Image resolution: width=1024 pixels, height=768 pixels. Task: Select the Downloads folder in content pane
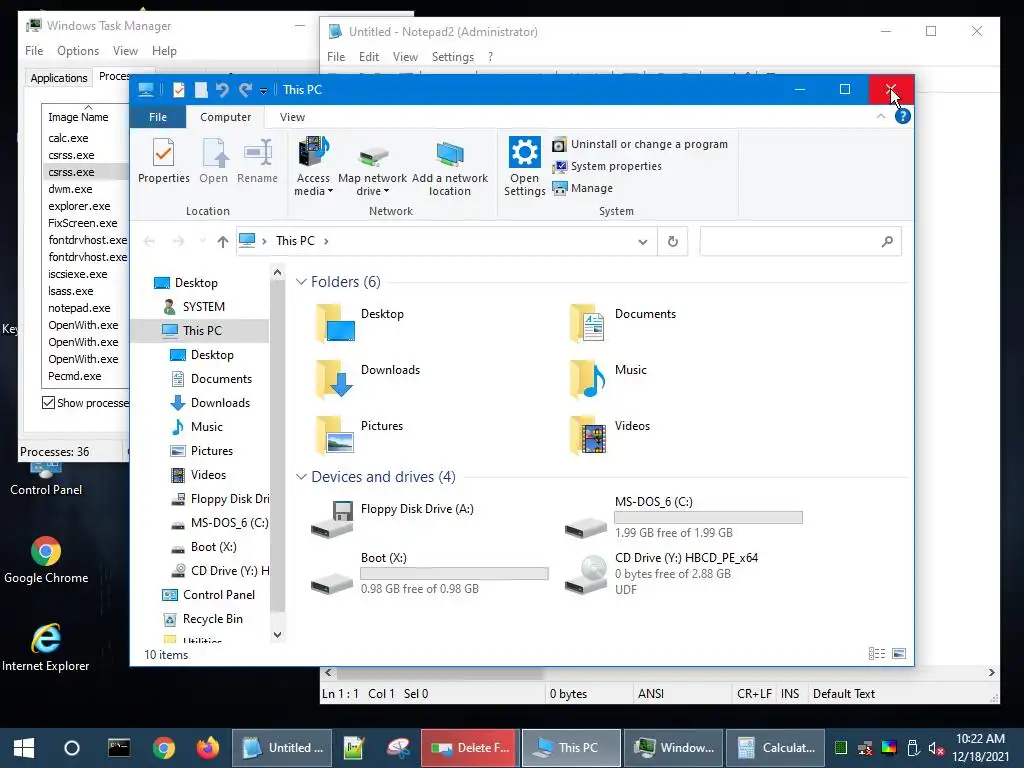pos(367,379)
